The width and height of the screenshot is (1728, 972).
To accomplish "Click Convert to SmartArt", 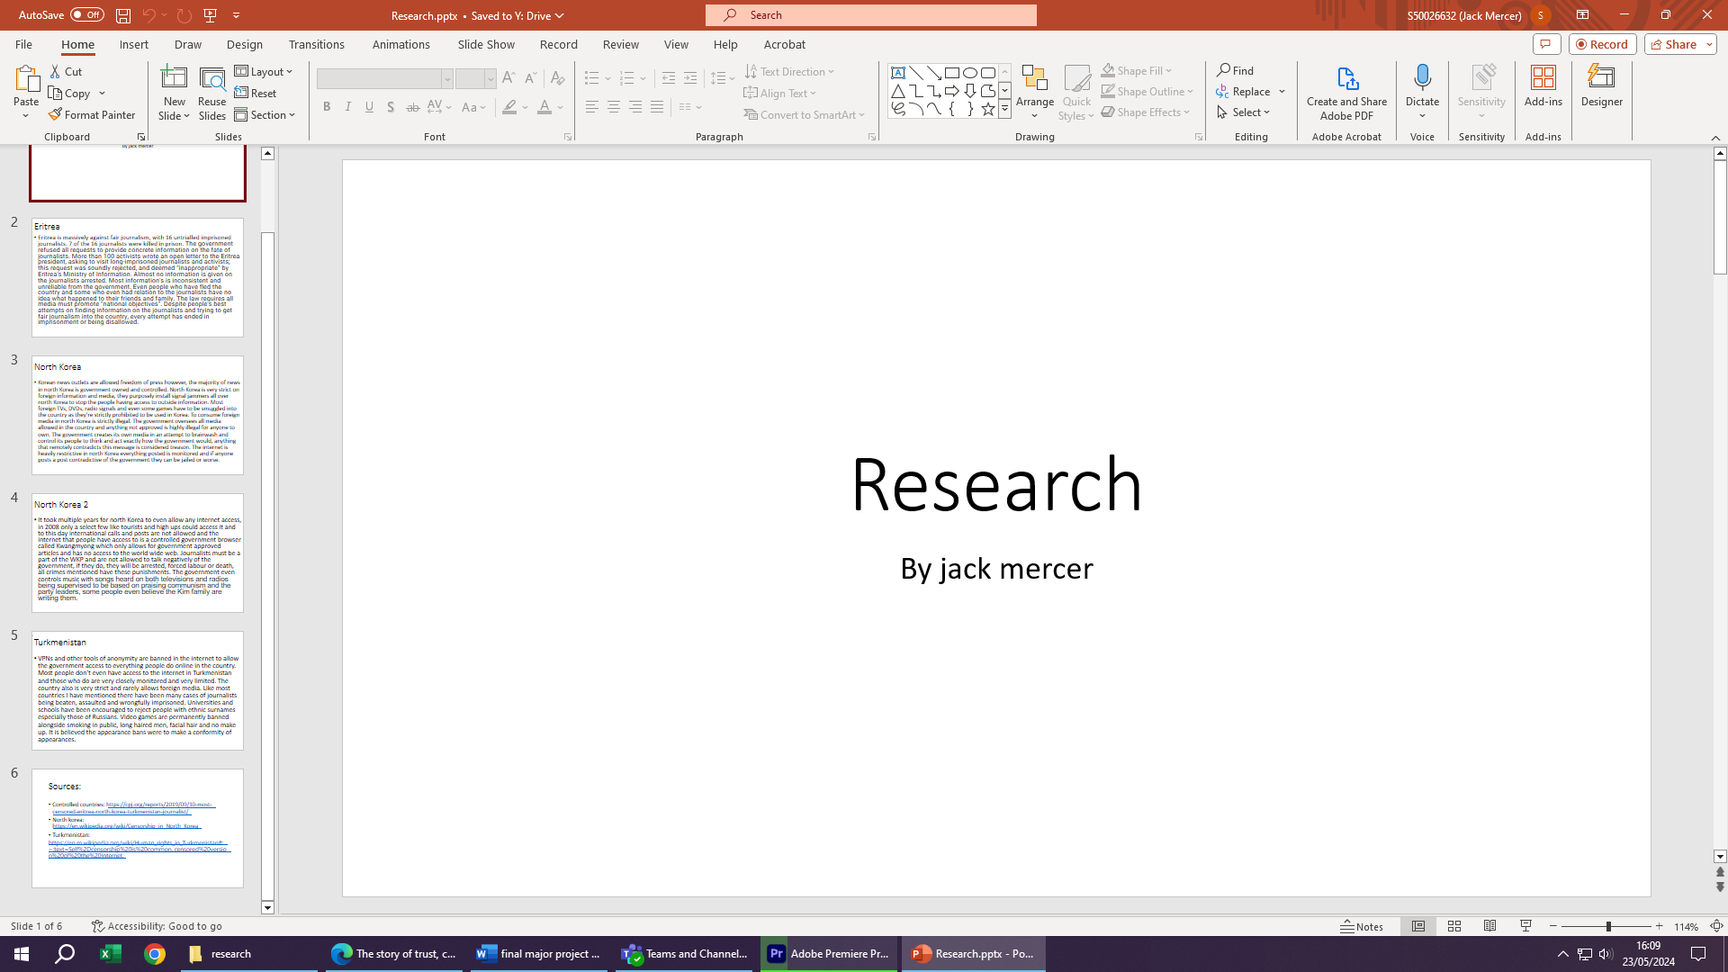I will tap(805, 115).
